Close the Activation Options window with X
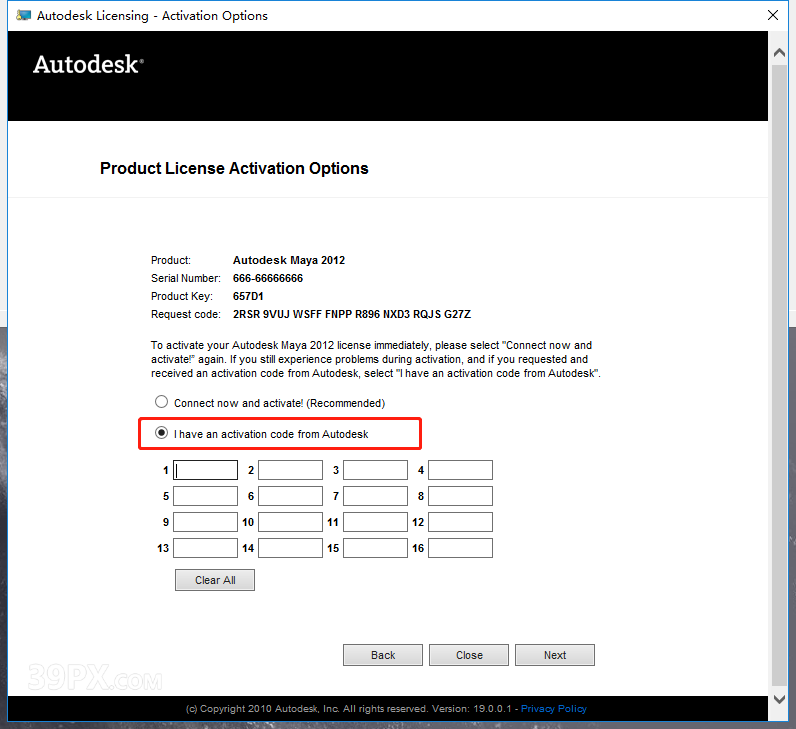796x729 pixels. coord(773,16)
